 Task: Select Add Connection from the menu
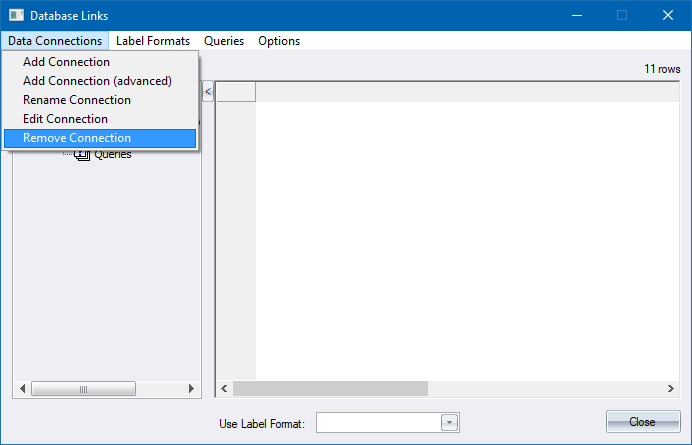(66, 62)
